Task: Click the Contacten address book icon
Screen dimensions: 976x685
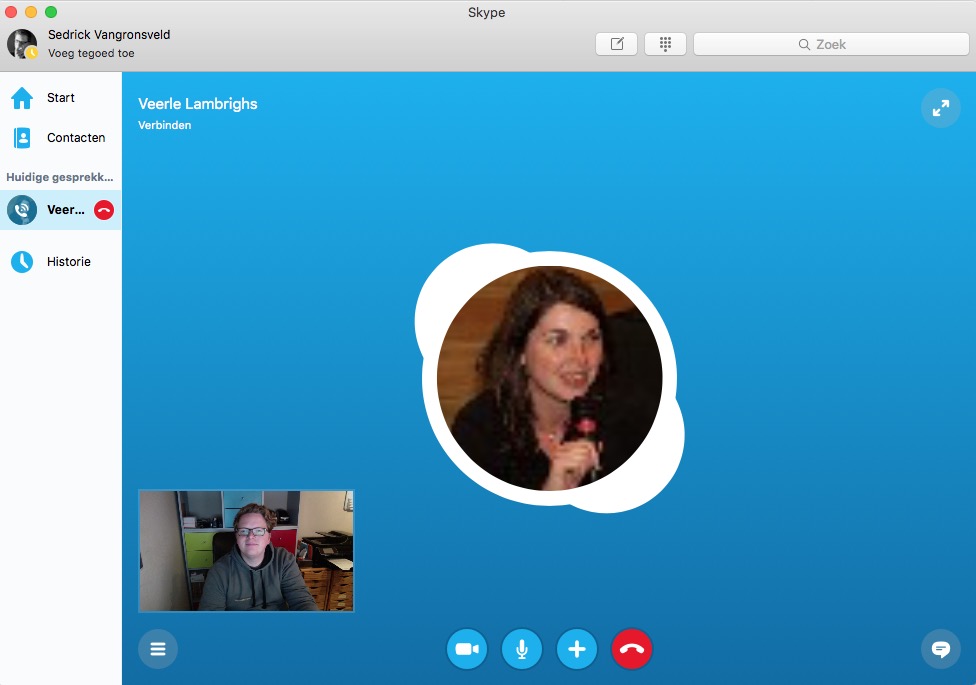Action: click(22, 138)
